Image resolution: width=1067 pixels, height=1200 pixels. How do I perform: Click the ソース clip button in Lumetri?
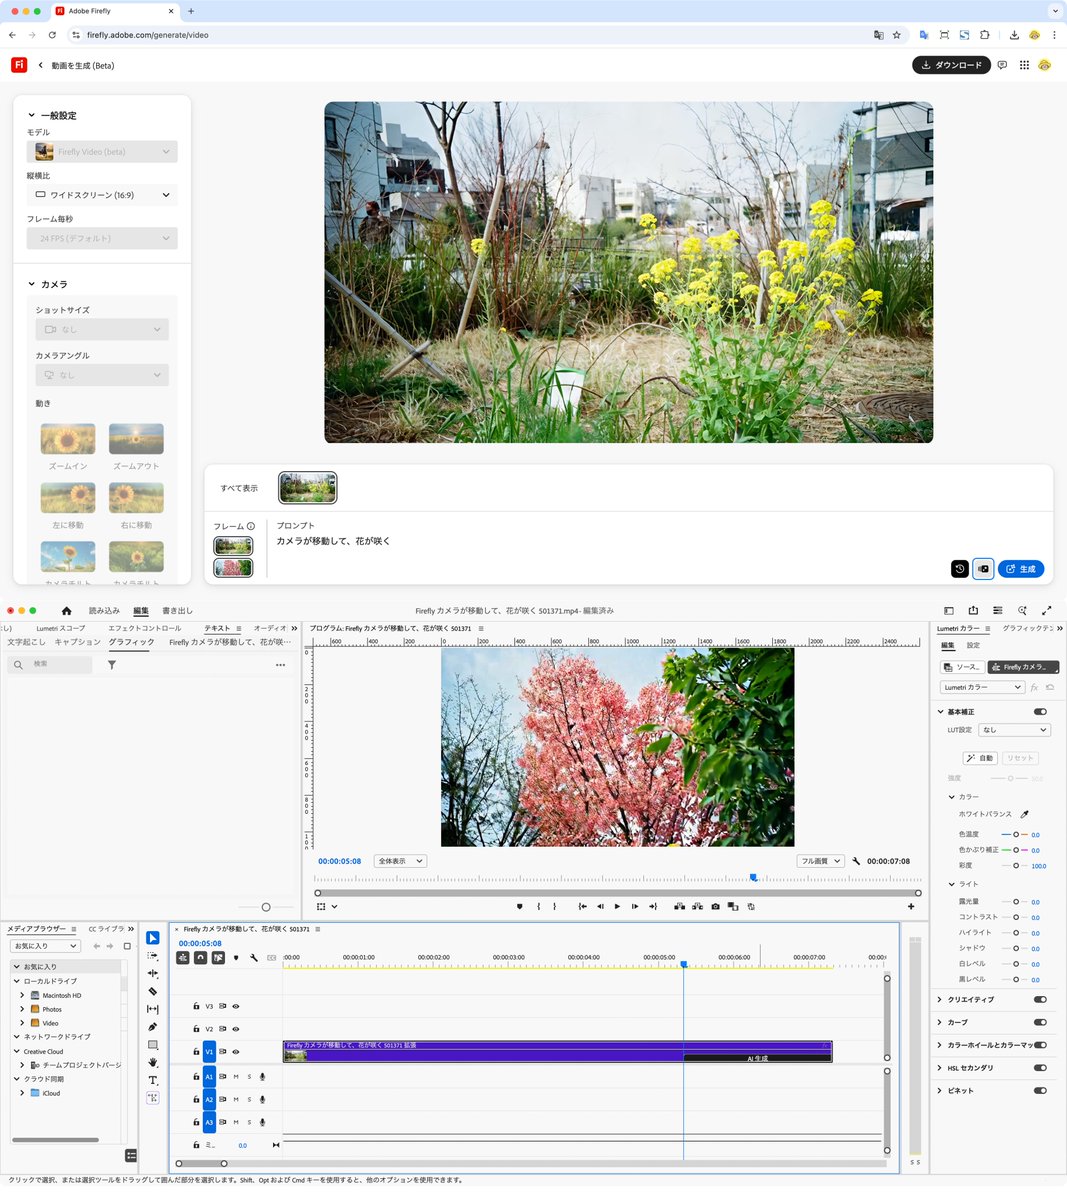click(962, 667)
